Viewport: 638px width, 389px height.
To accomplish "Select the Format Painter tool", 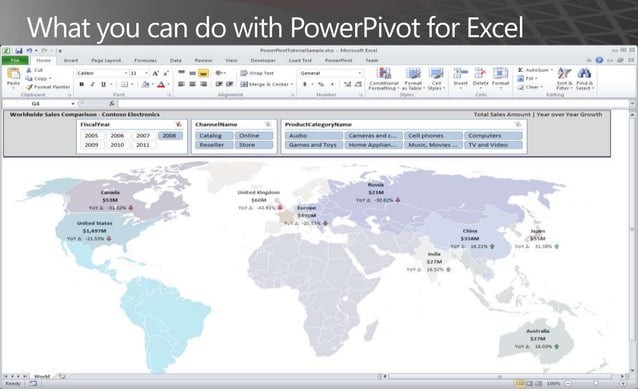I will pyautogui.click(x=48, y=87).
